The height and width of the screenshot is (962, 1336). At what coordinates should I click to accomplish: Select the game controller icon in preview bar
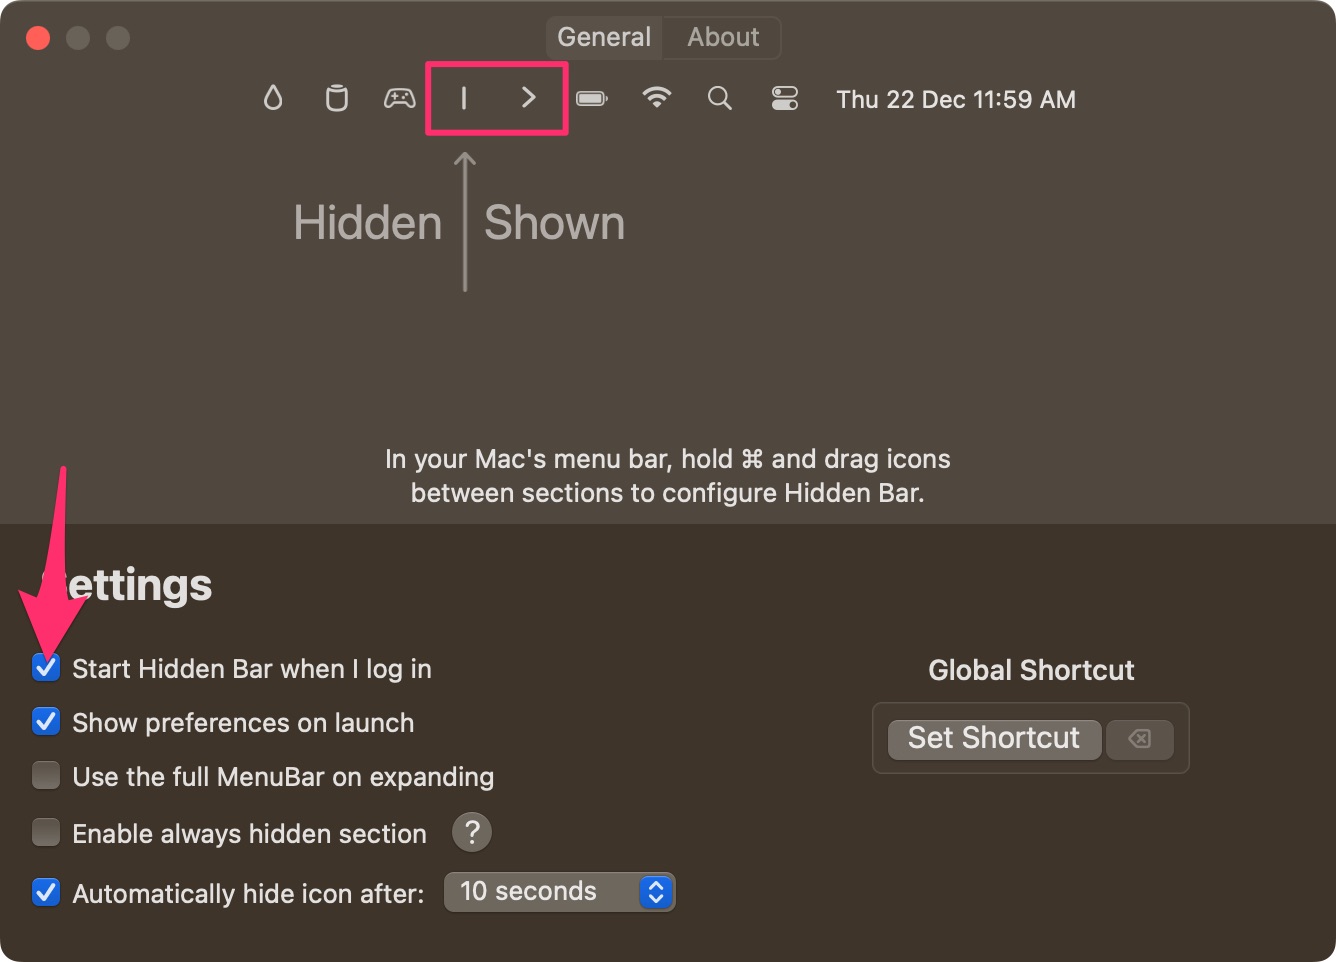point(400,98)
